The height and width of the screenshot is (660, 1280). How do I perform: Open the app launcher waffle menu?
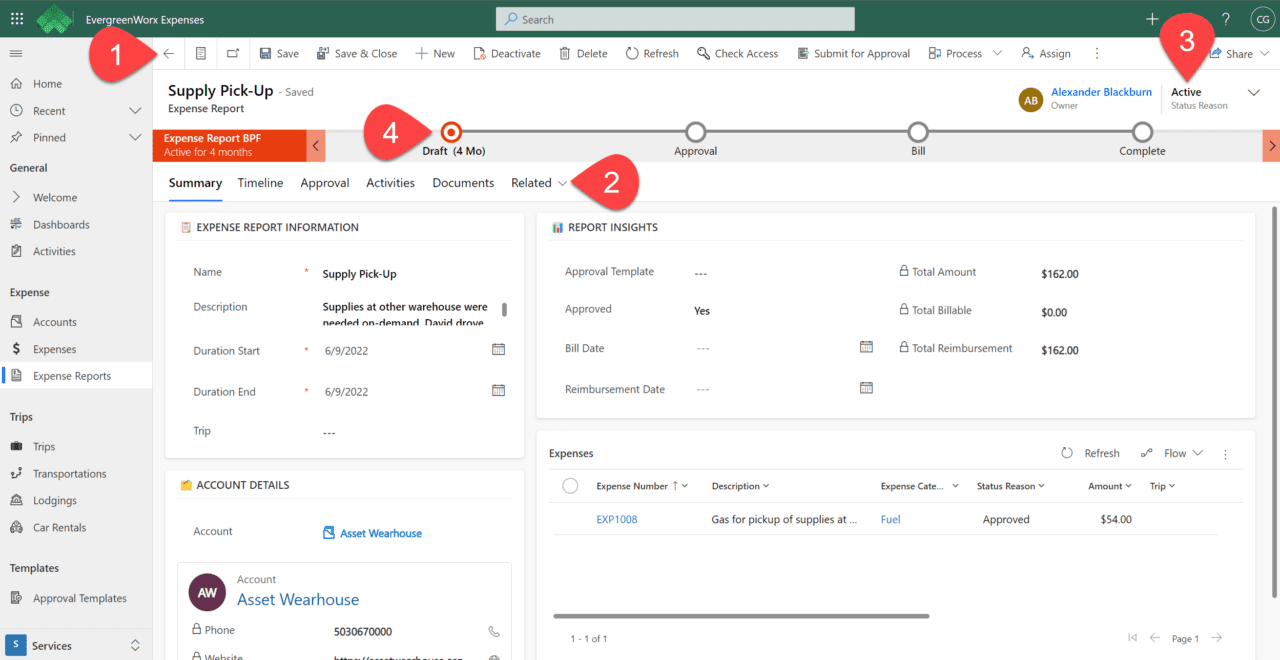[x=15, y=17]
